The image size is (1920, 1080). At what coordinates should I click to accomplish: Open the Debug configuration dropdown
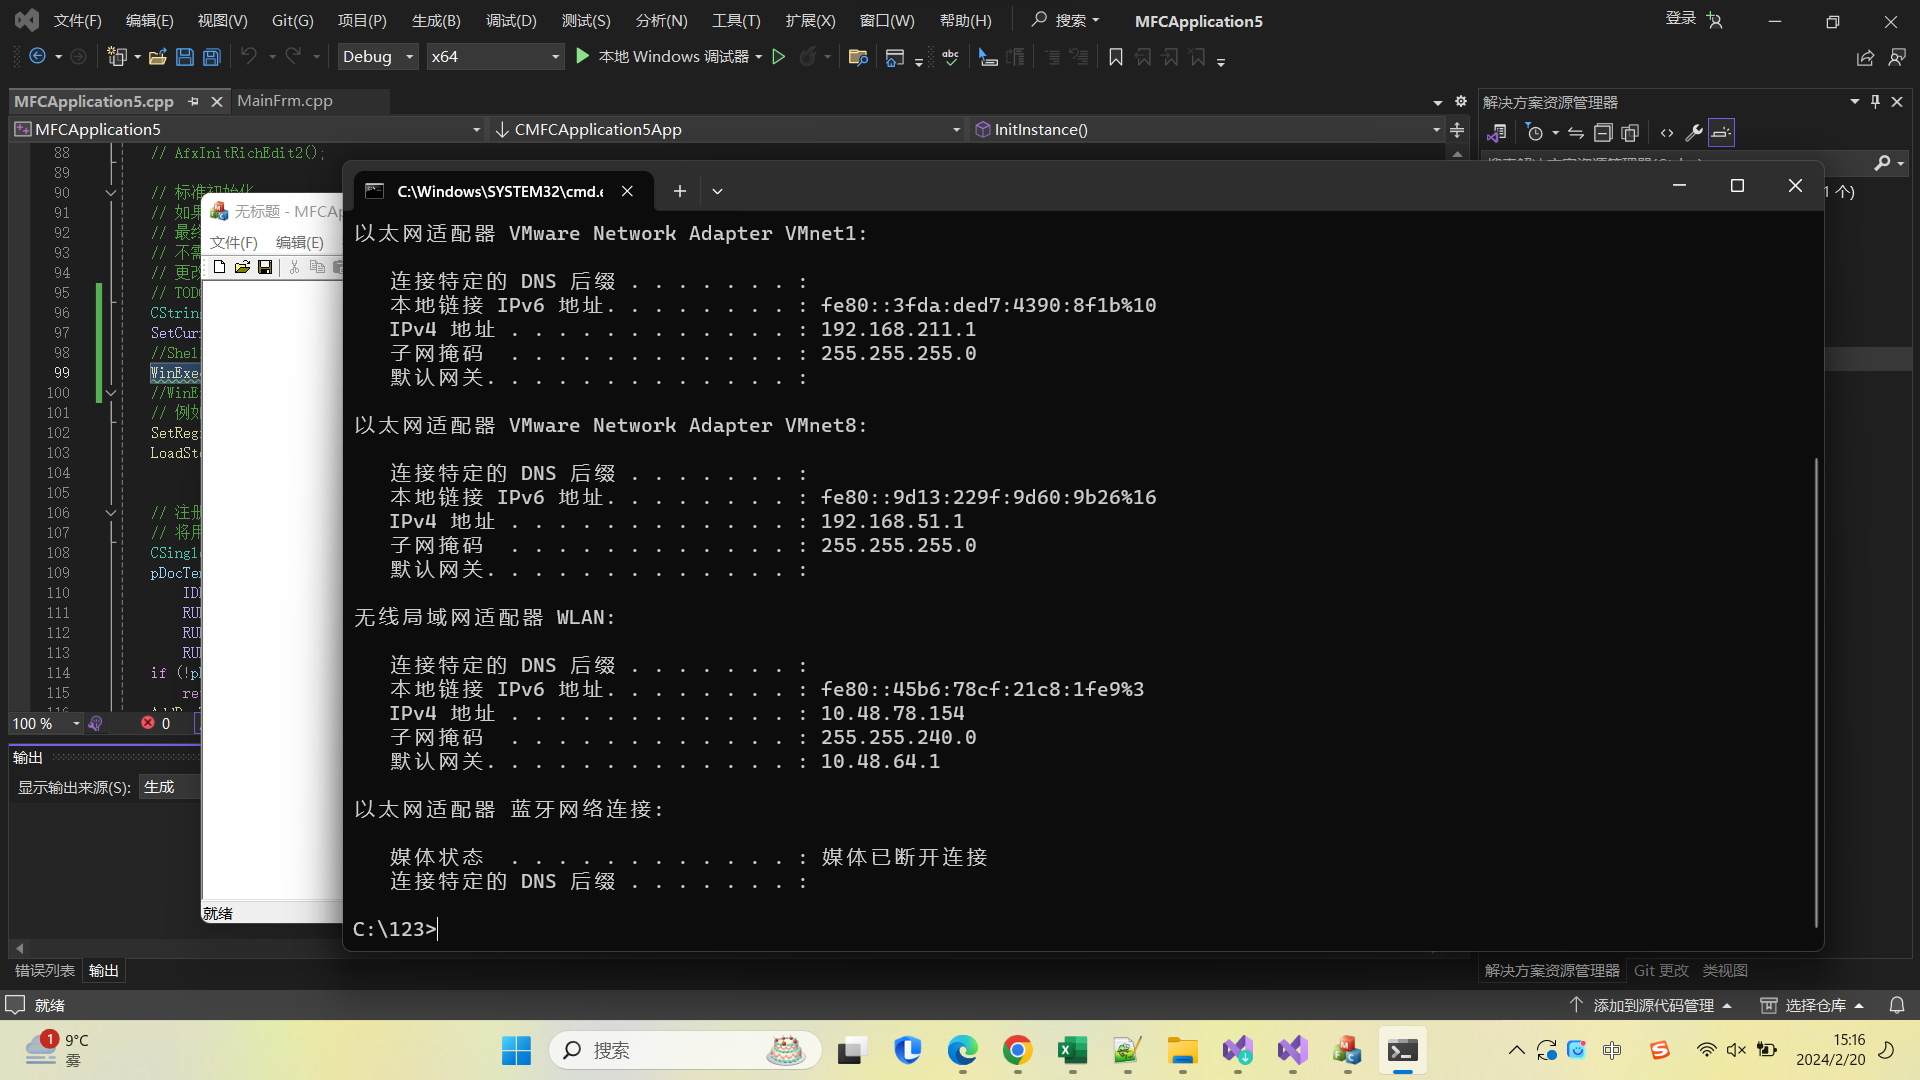[377, 57]
